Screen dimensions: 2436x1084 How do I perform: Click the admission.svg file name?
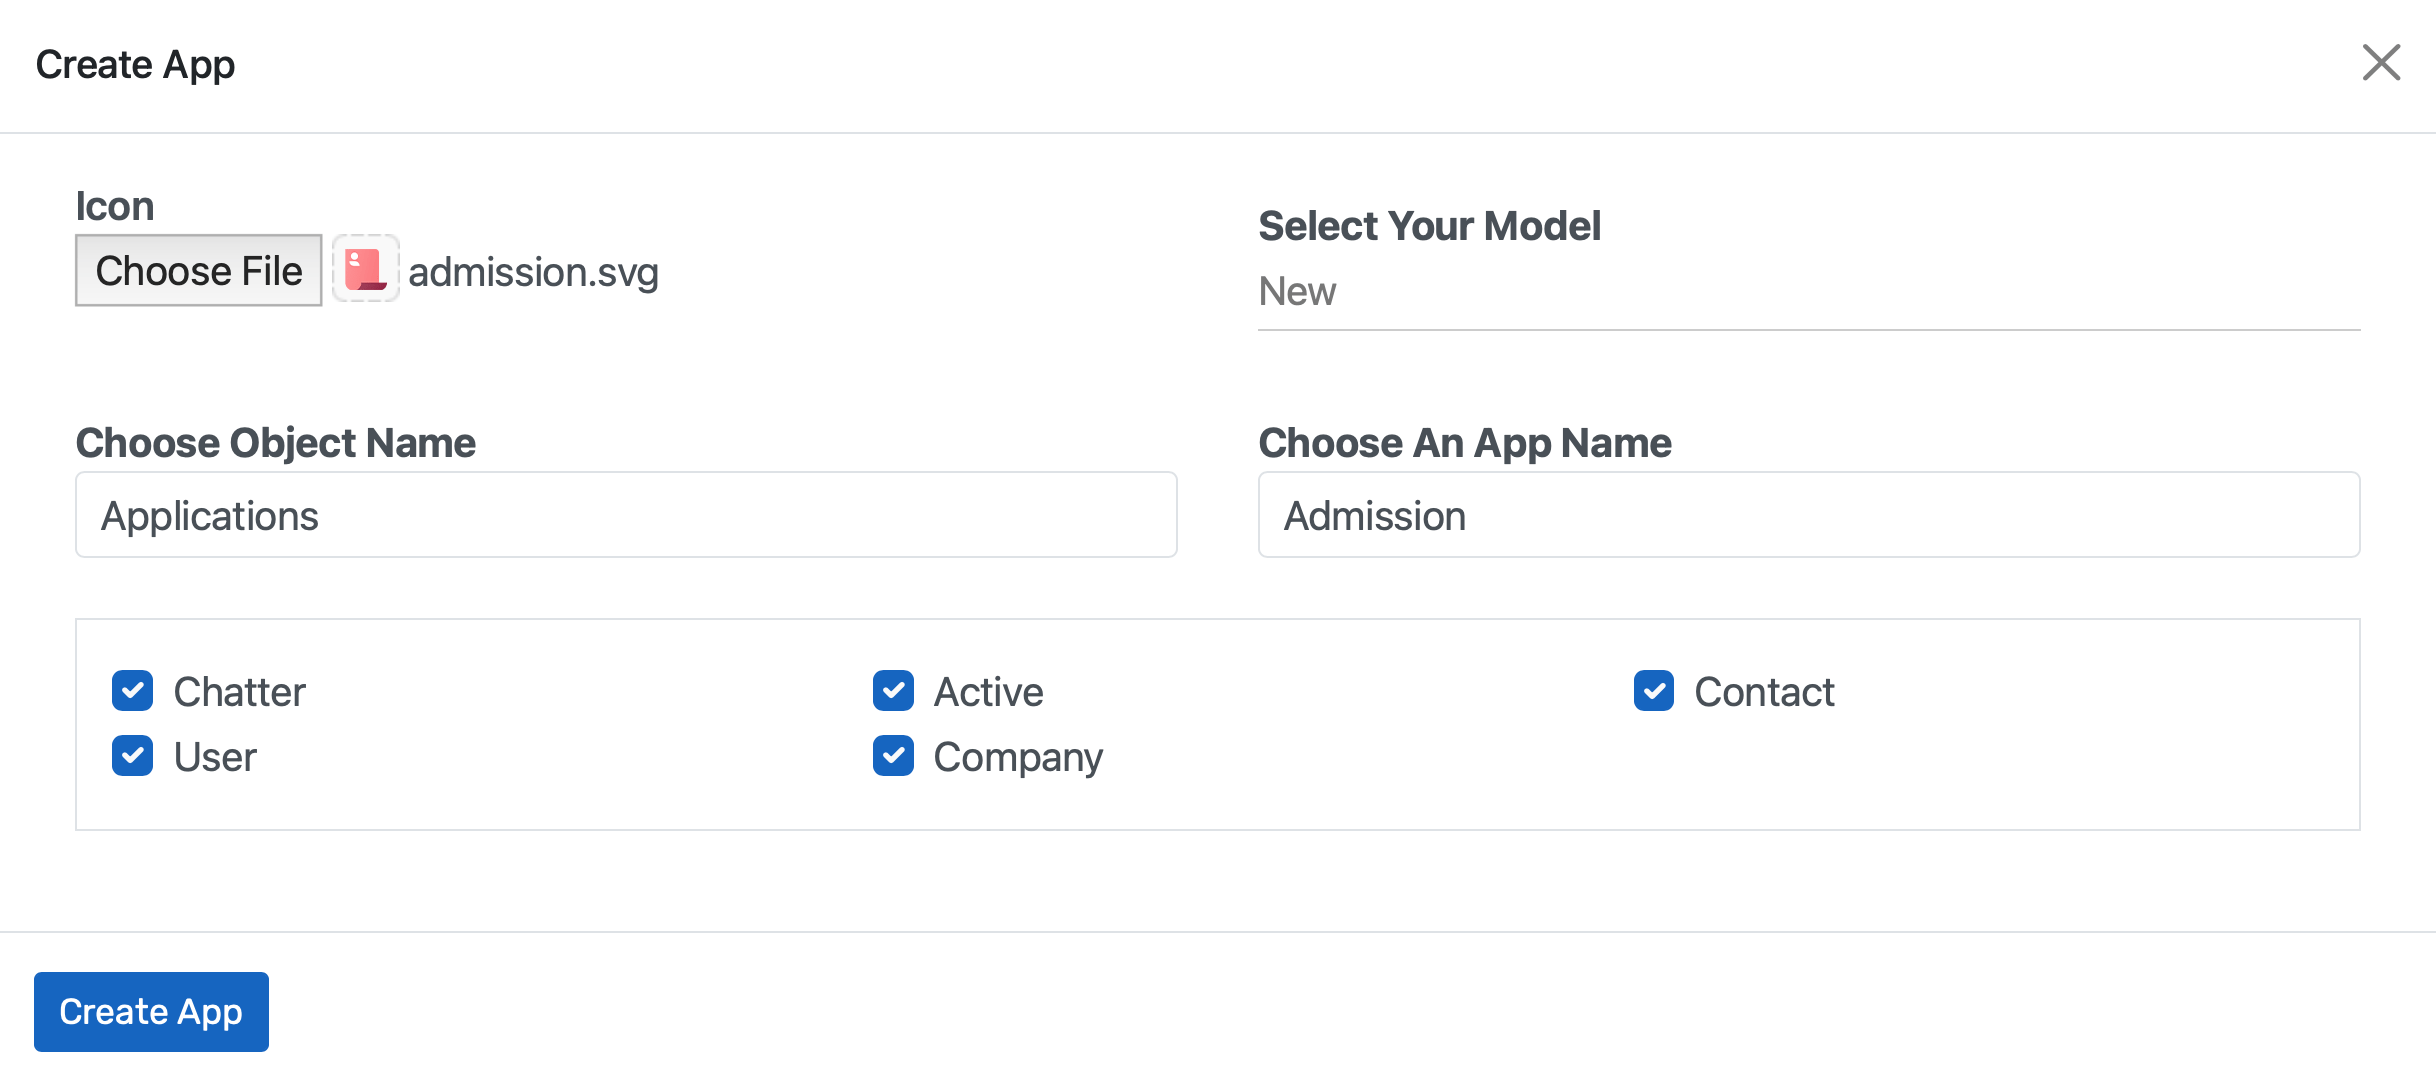534,270
